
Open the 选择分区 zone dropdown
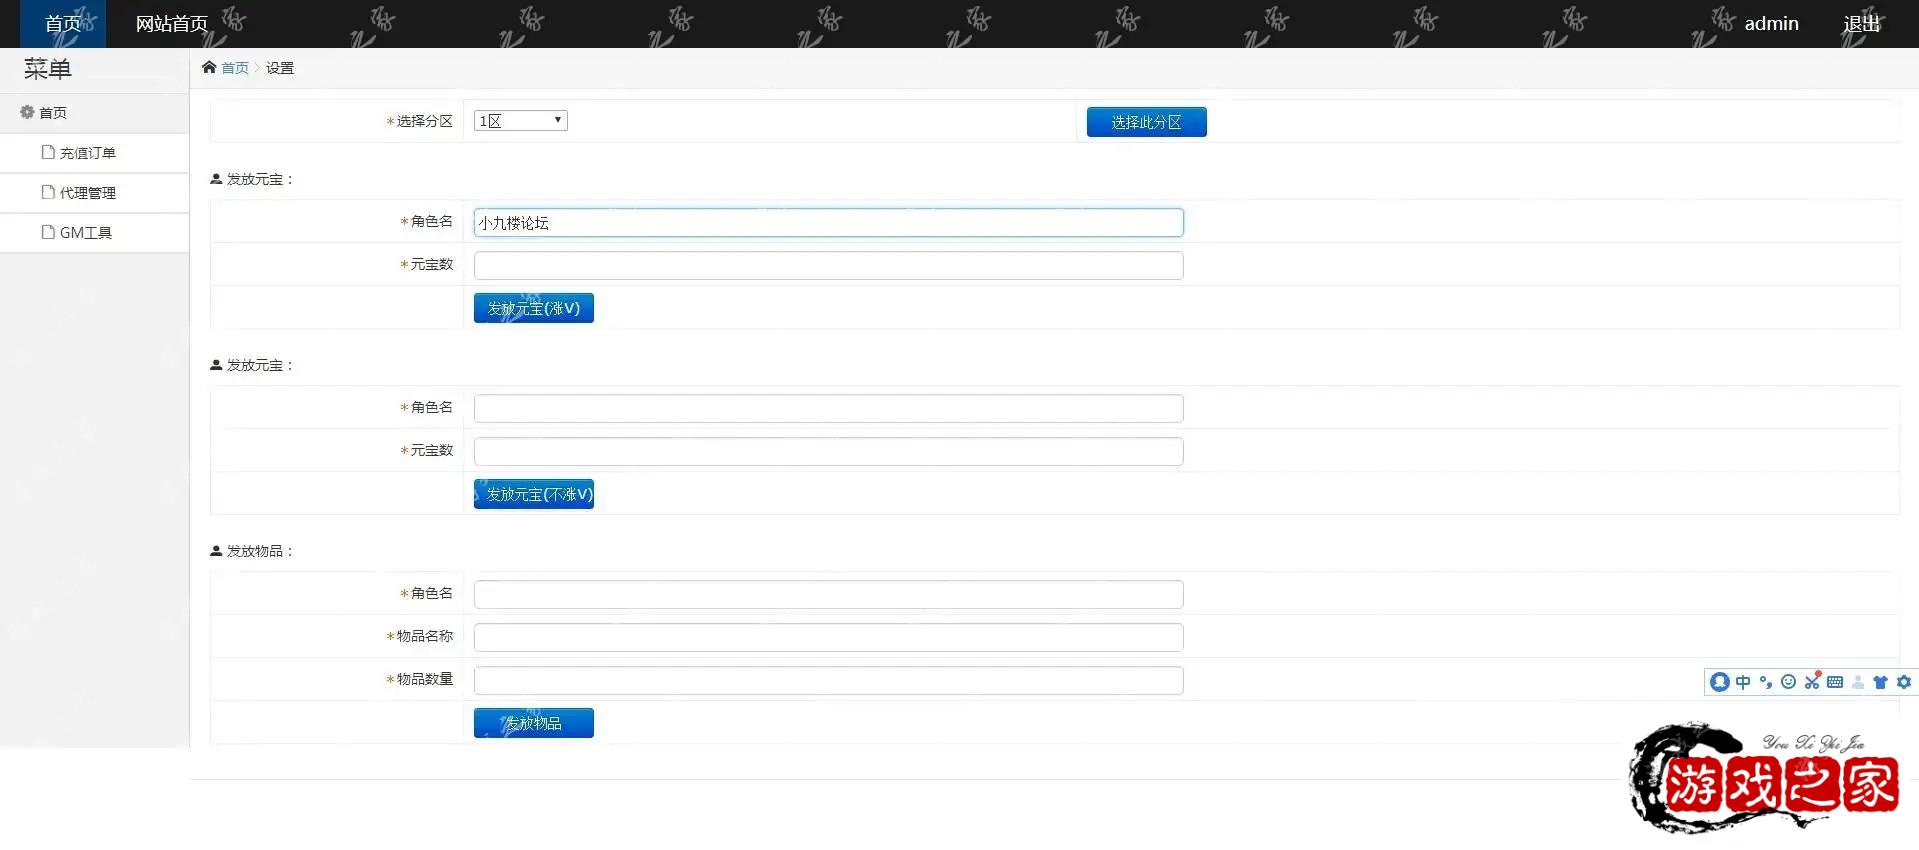pyautogui.click(x=520, y=121)
